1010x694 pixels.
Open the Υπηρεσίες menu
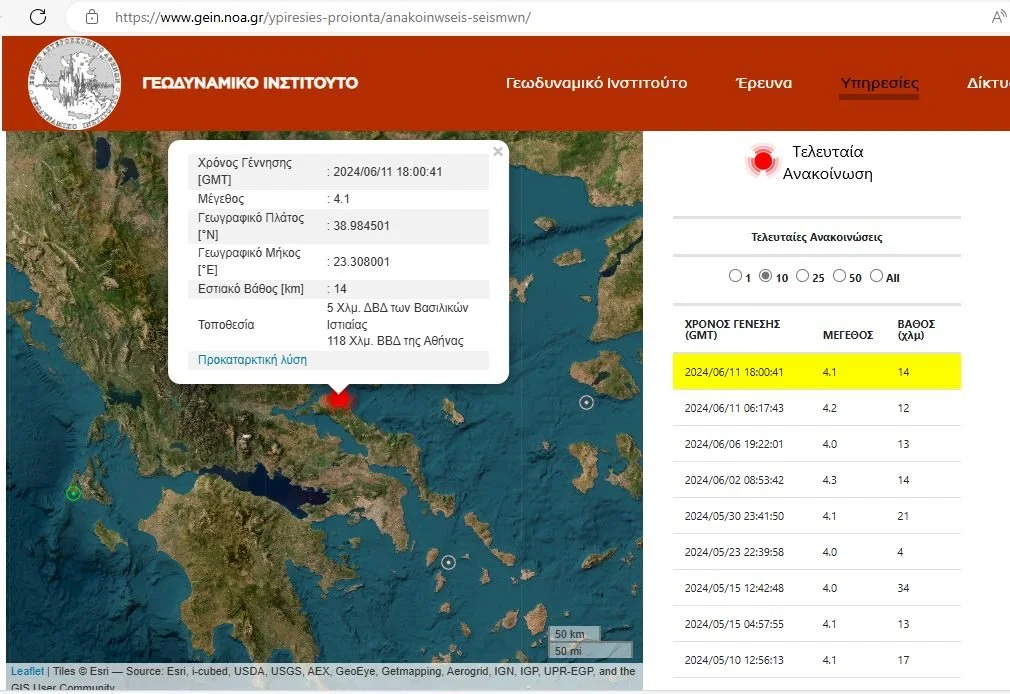click(x=879, y=83)
